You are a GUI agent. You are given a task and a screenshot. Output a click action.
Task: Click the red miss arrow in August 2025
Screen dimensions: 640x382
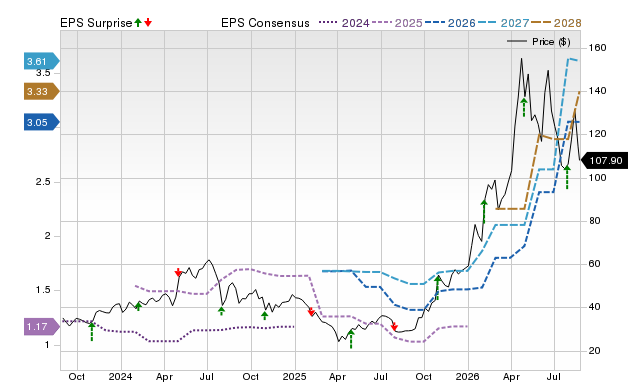394,326
